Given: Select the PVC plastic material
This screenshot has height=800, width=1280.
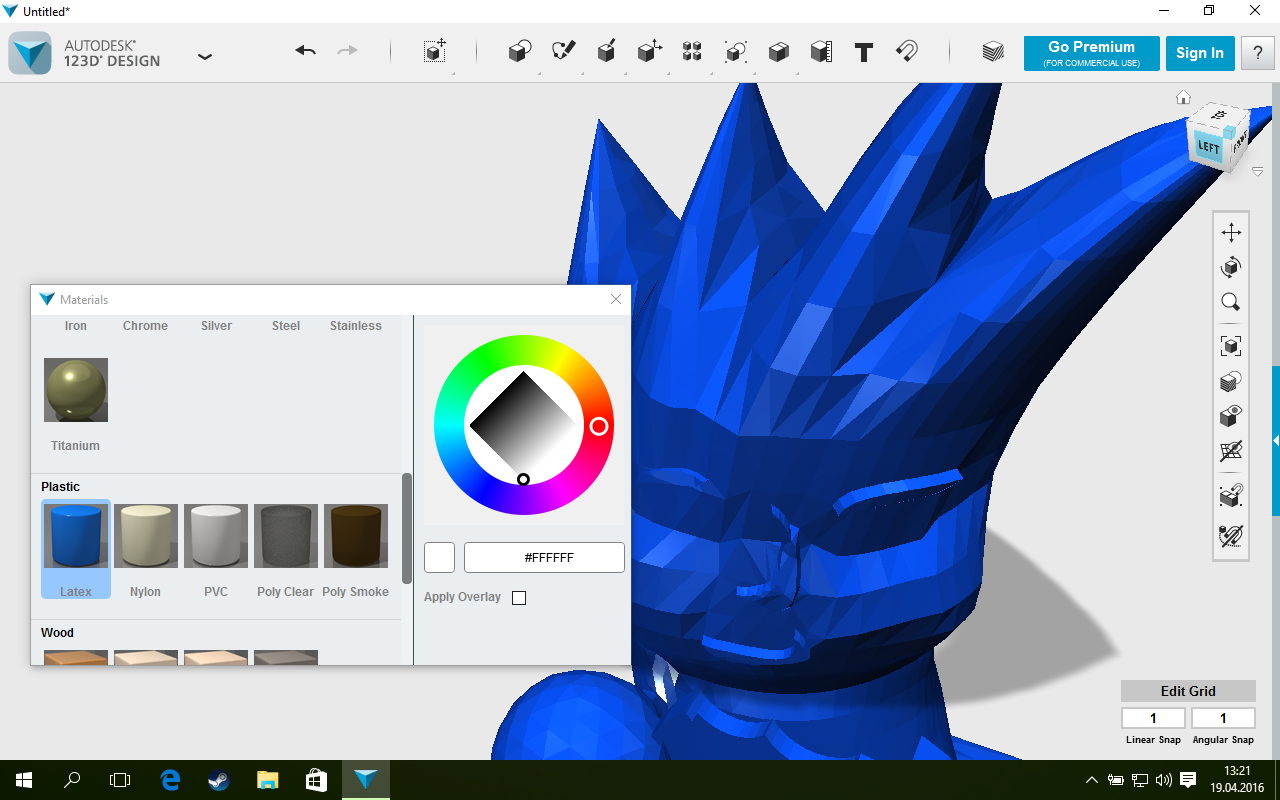Looking at the screenshot, I should point(216,536).
